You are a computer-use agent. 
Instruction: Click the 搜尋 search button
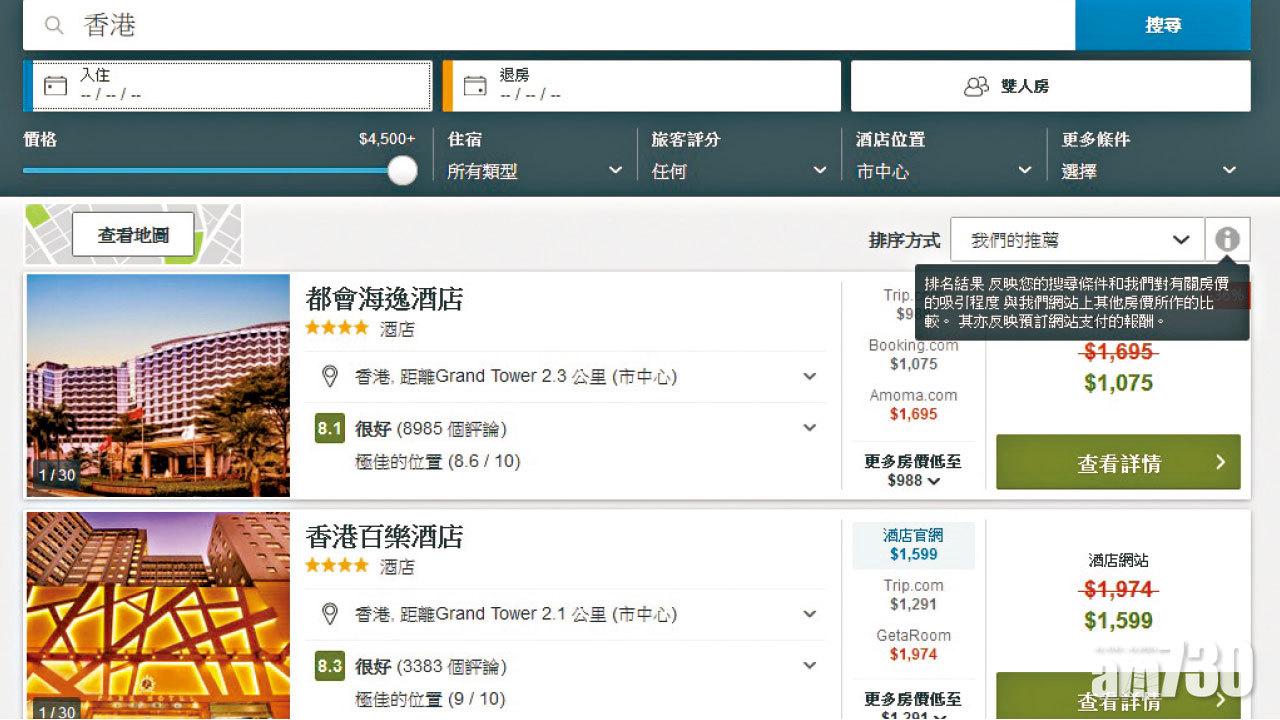coord(1162,25)
